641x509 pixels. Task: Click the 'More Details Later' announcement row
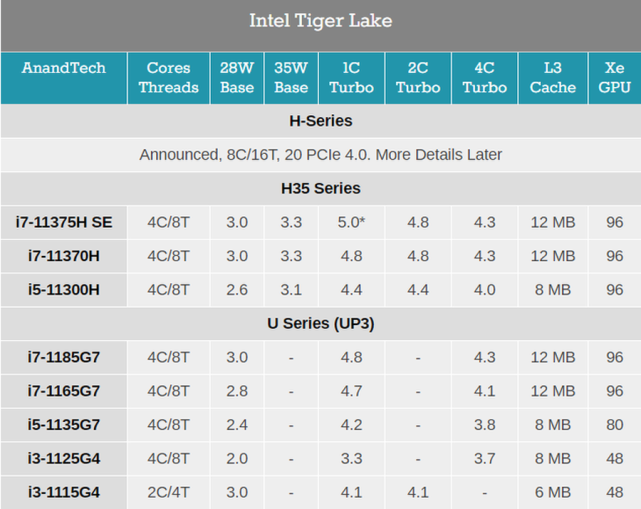(320, 154)
